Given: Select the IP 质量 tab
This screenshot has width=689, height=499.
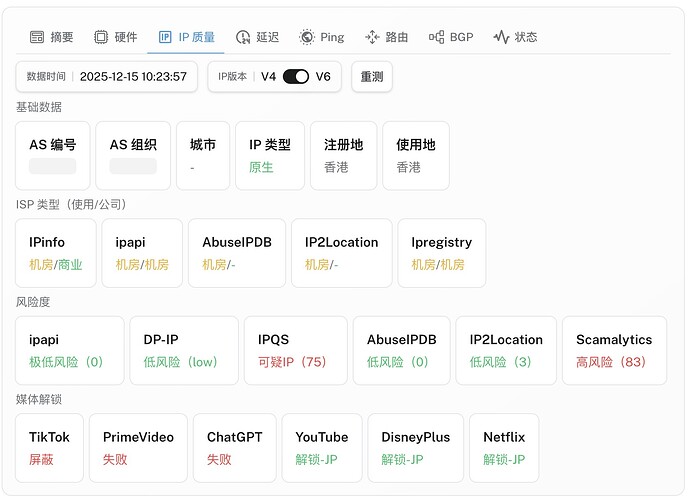Looking at the screenshot, I should pos(186,37).
